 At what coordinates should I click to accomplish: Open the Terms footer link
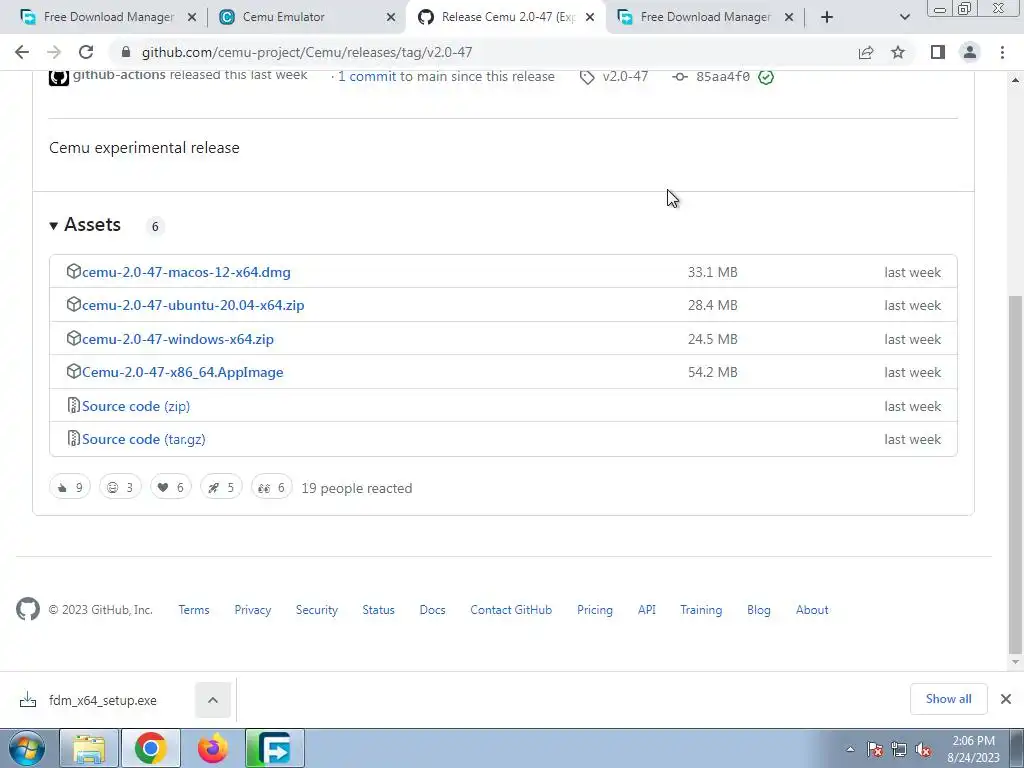(194, 610)
